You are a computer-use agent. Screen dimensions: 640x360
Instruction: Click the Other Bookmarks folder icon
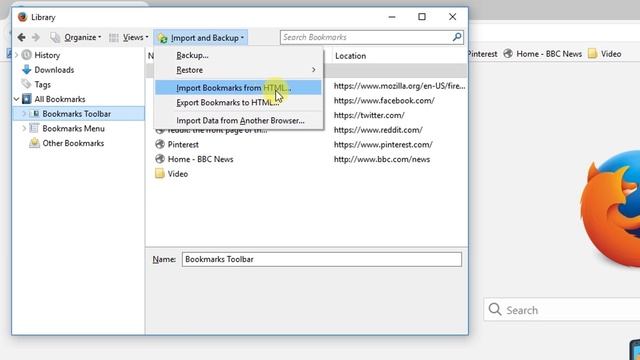coord(35,143)
